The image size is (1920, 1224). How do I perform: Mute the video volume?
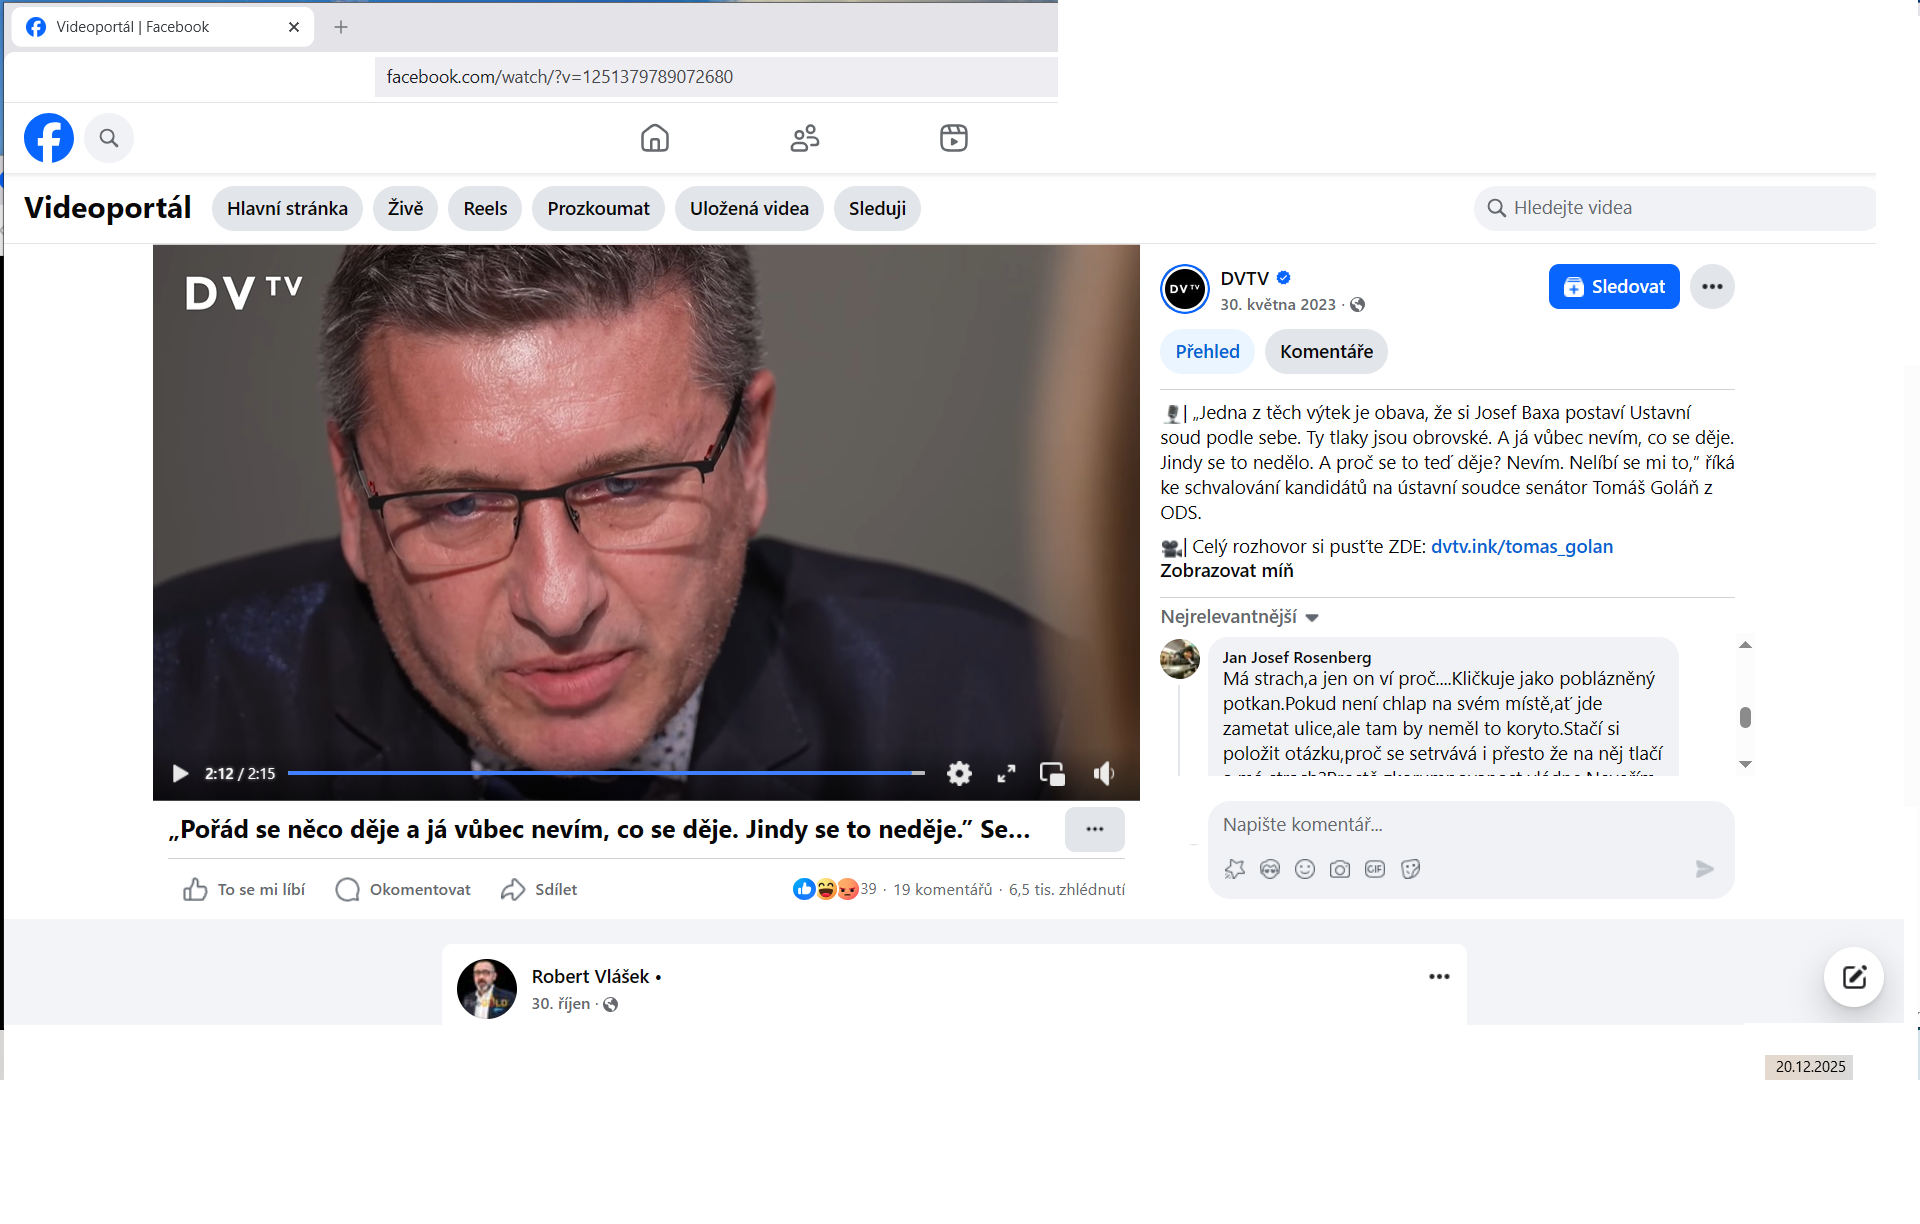1104,773
